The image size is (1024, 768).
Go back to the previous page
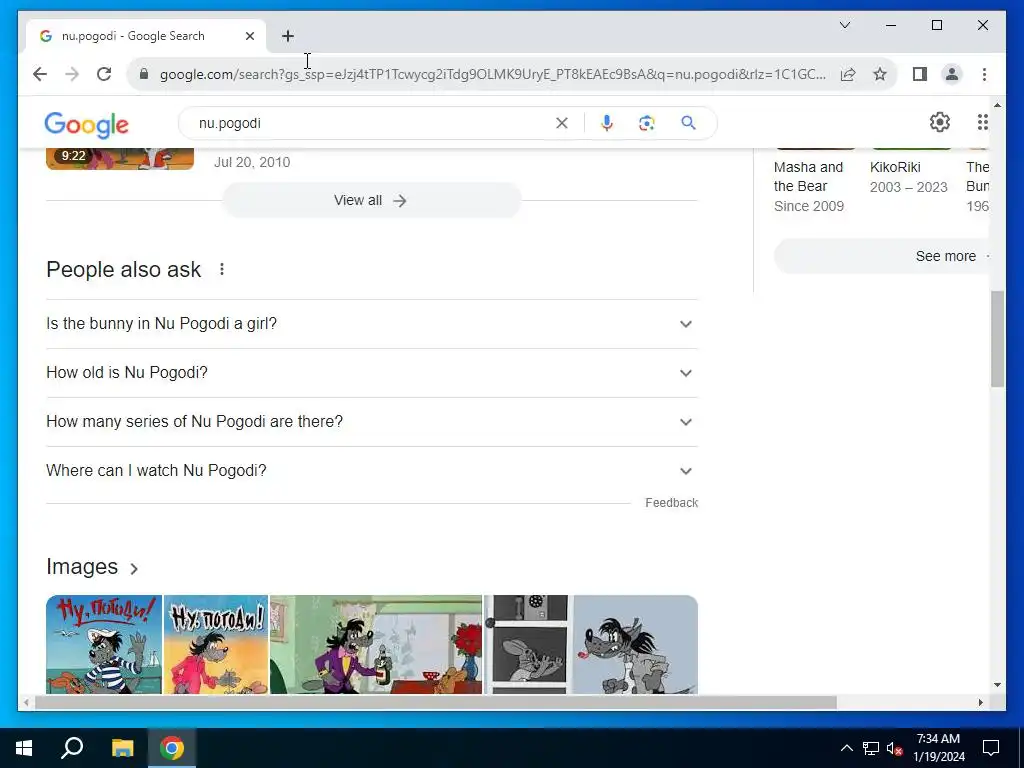pyautogui.click(x=40, y=74)
